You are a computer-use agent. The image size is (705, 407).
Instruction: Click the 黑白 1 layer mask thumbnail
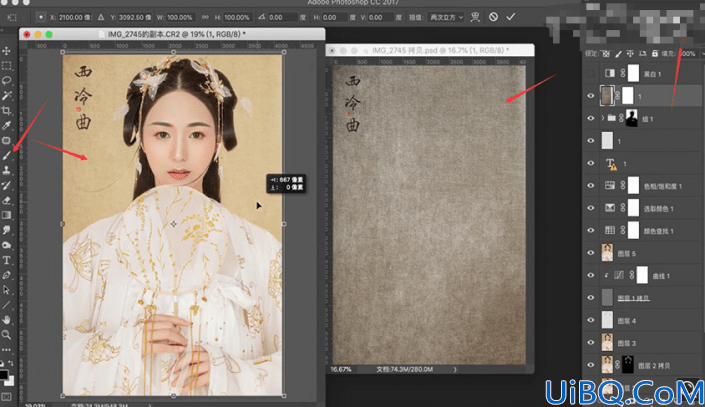(x=633, y=73)
